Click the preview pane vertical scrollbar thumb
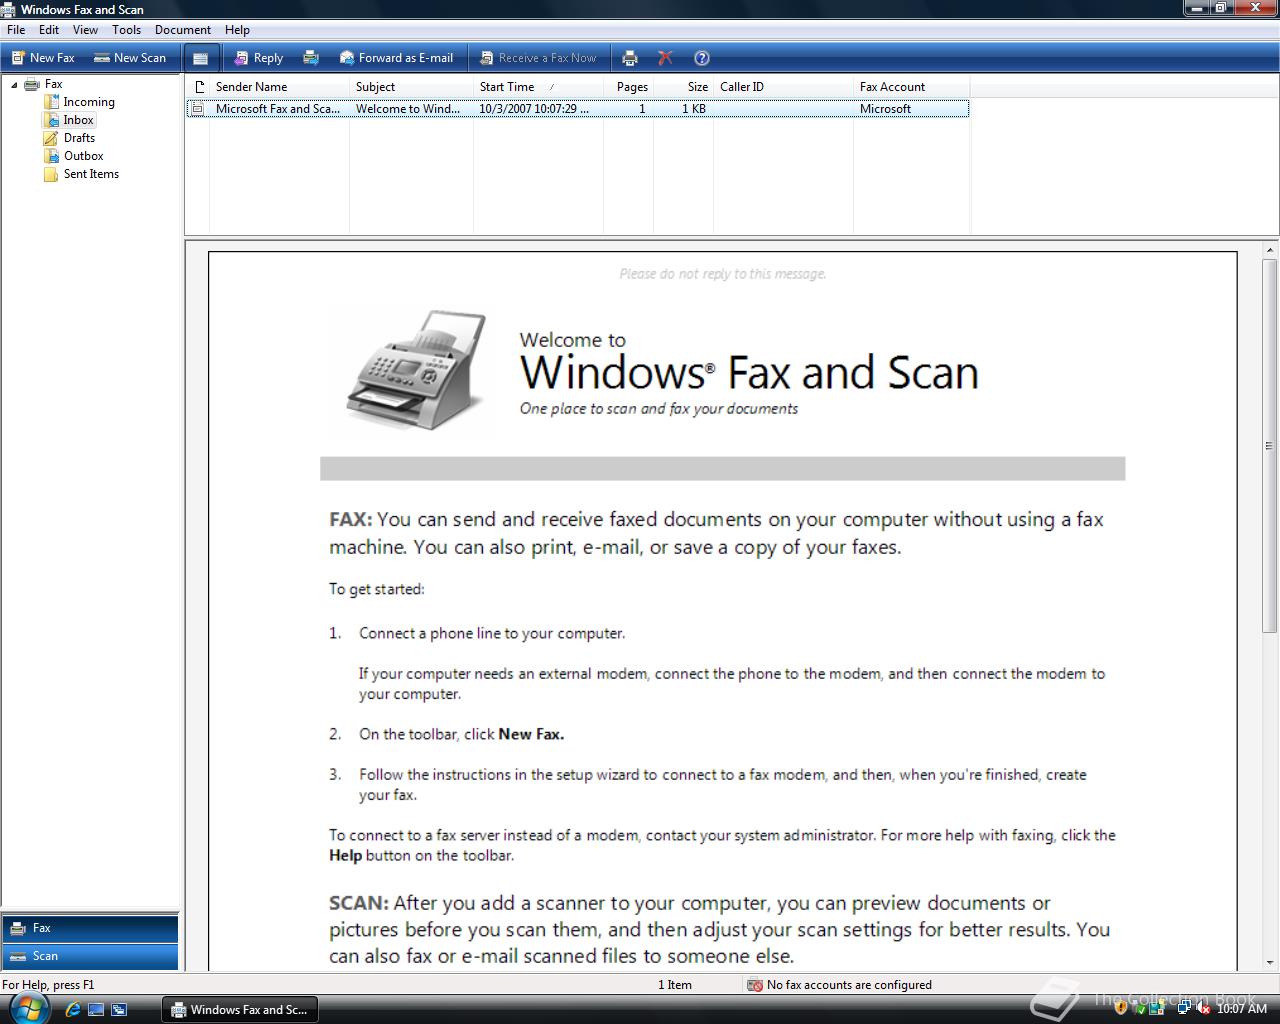Image resolution: width=1280 pixels, height=1024 pixels. point(1271,445)
